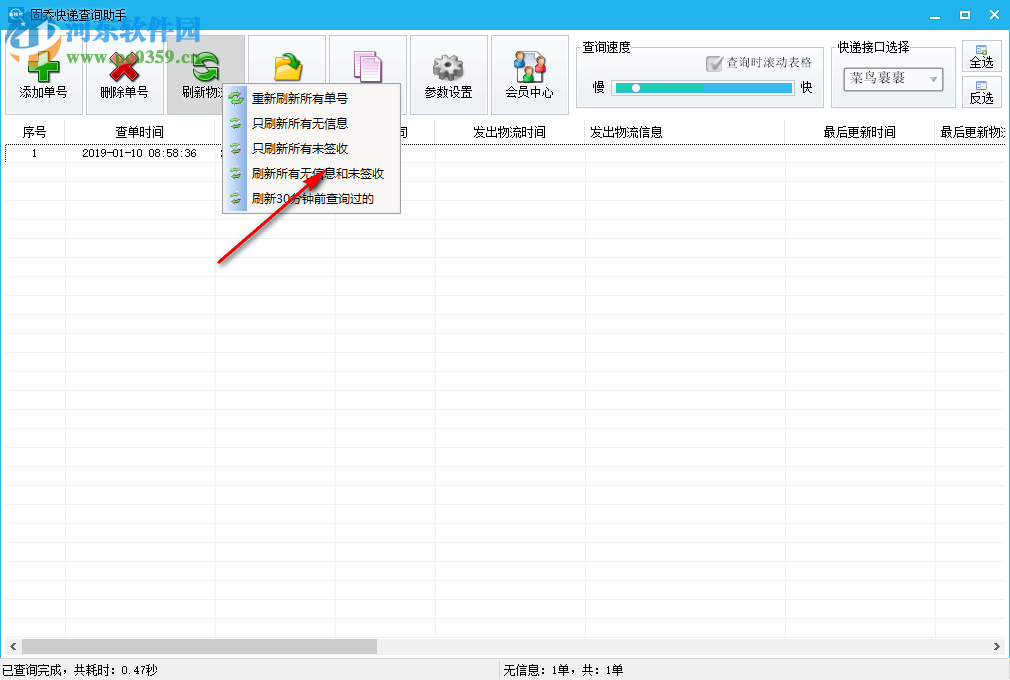Choose 只刷新所有无信息 menu entry

point(302,124)
